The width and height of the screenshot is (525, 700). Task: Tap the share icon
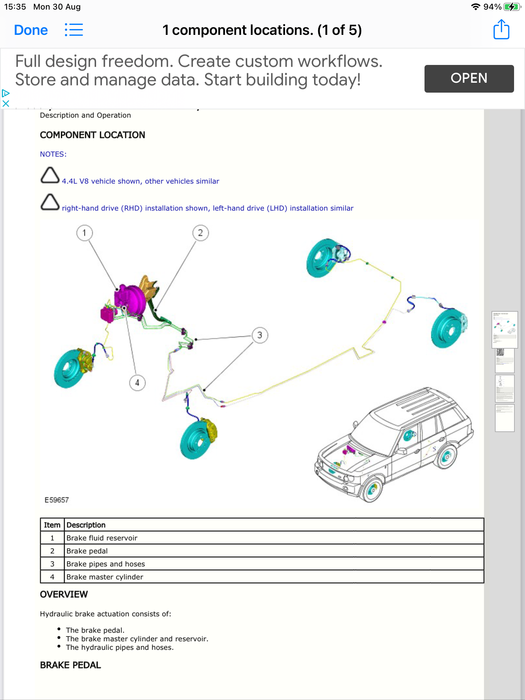click(x=501, y=29)
